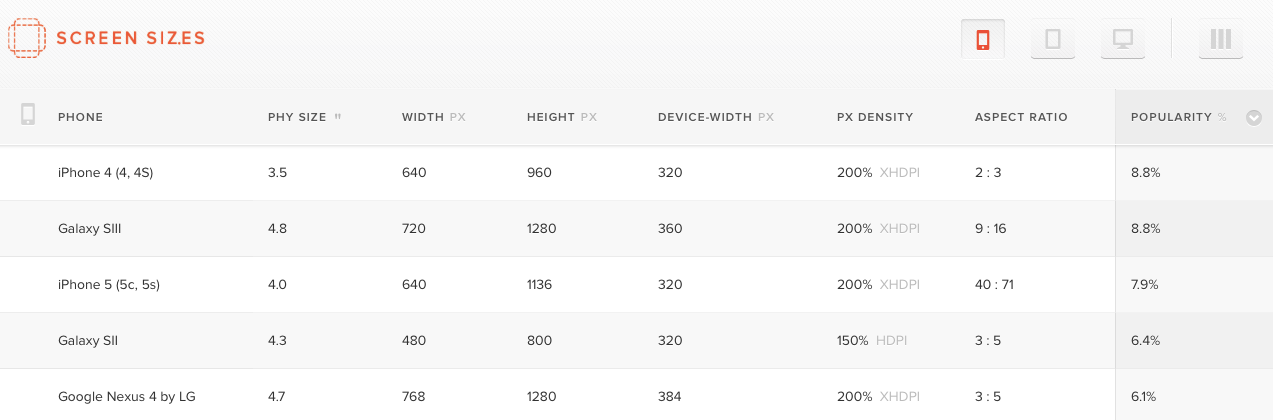
Task: Select the tablet device filter icon
Action: tap(1052, 40)
